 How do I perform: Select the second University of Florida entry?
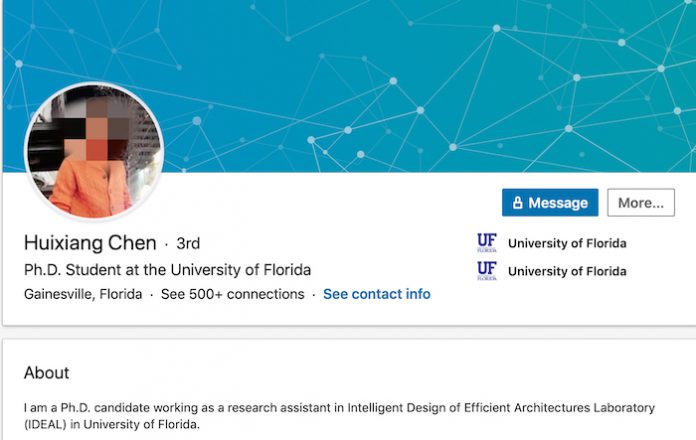point(567,271)
